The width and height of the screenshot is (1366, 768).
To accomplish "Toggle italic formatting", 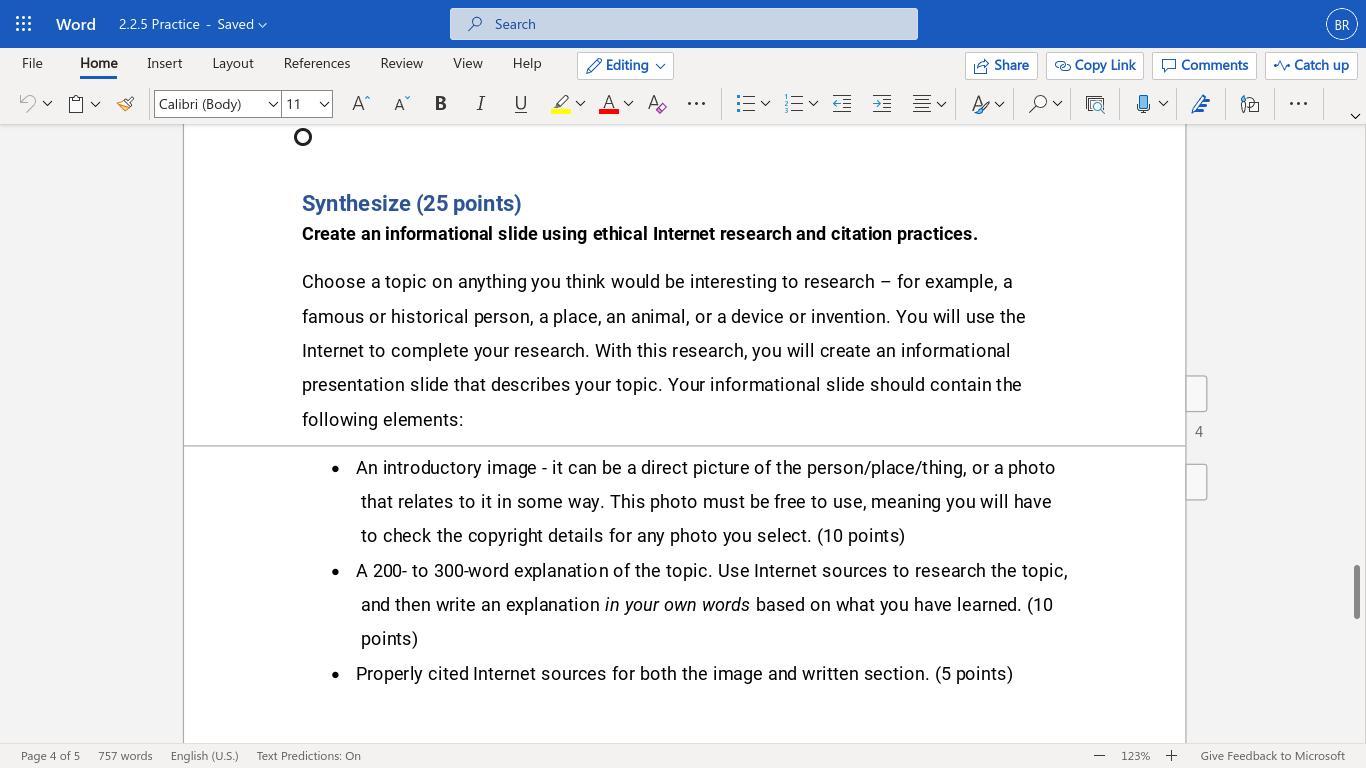I will (480, 104).
